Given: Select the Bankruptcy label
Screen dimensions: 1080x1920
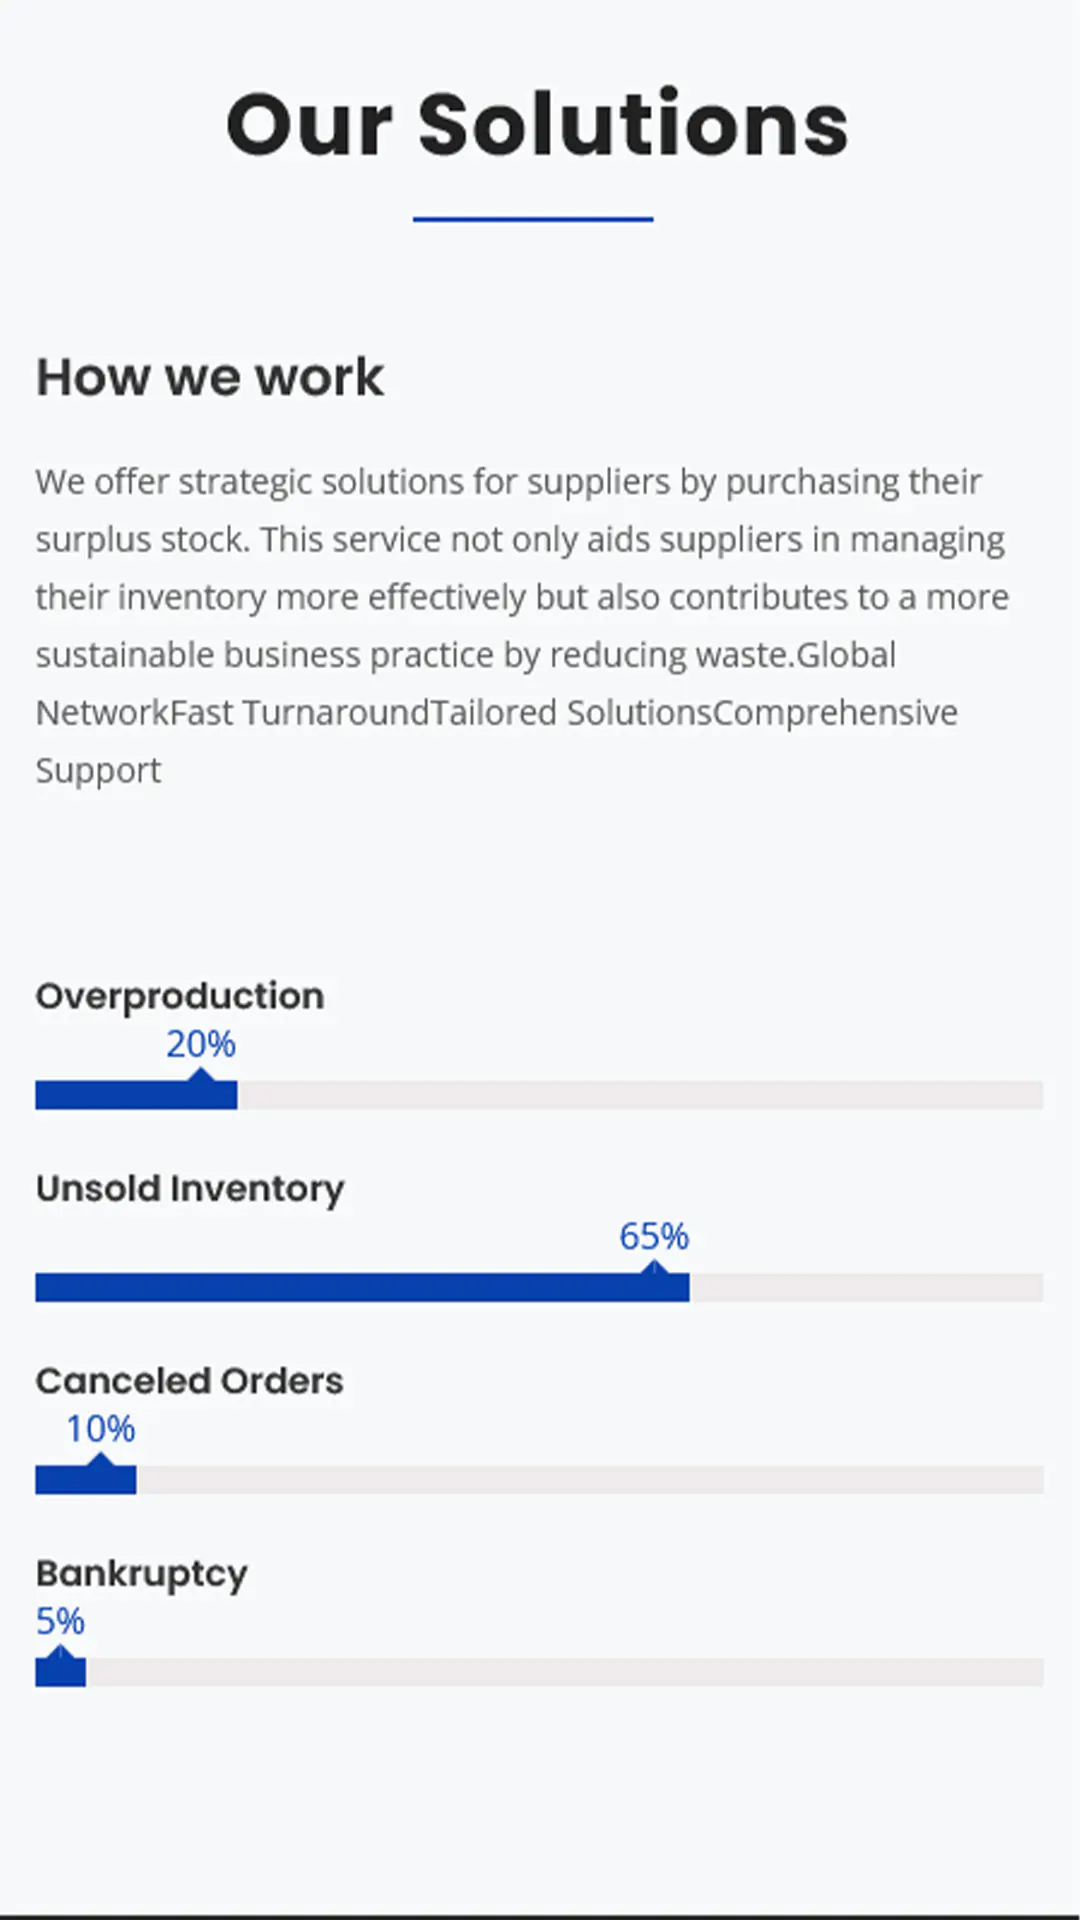Looking at the screenshot, I should (142, 1574).
